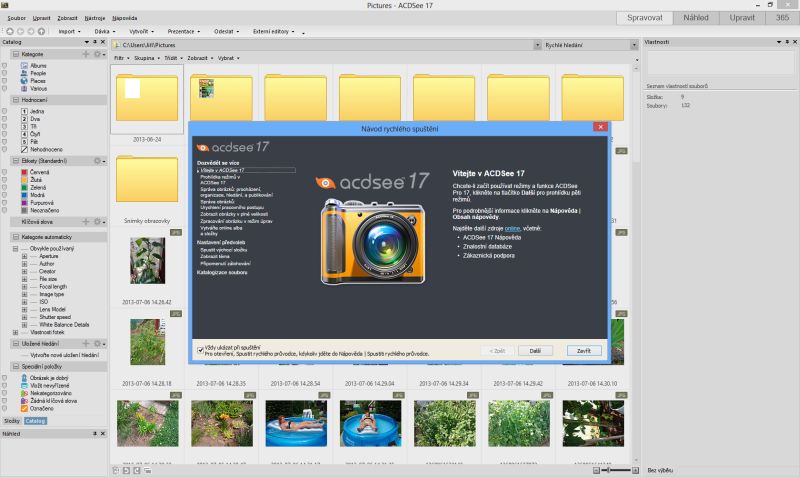Image resolution: width=800 pixels, height=478 pixels.
Task: Select Označeno tagged item icon
Action: pyautogui.click(x=24, y=409)
